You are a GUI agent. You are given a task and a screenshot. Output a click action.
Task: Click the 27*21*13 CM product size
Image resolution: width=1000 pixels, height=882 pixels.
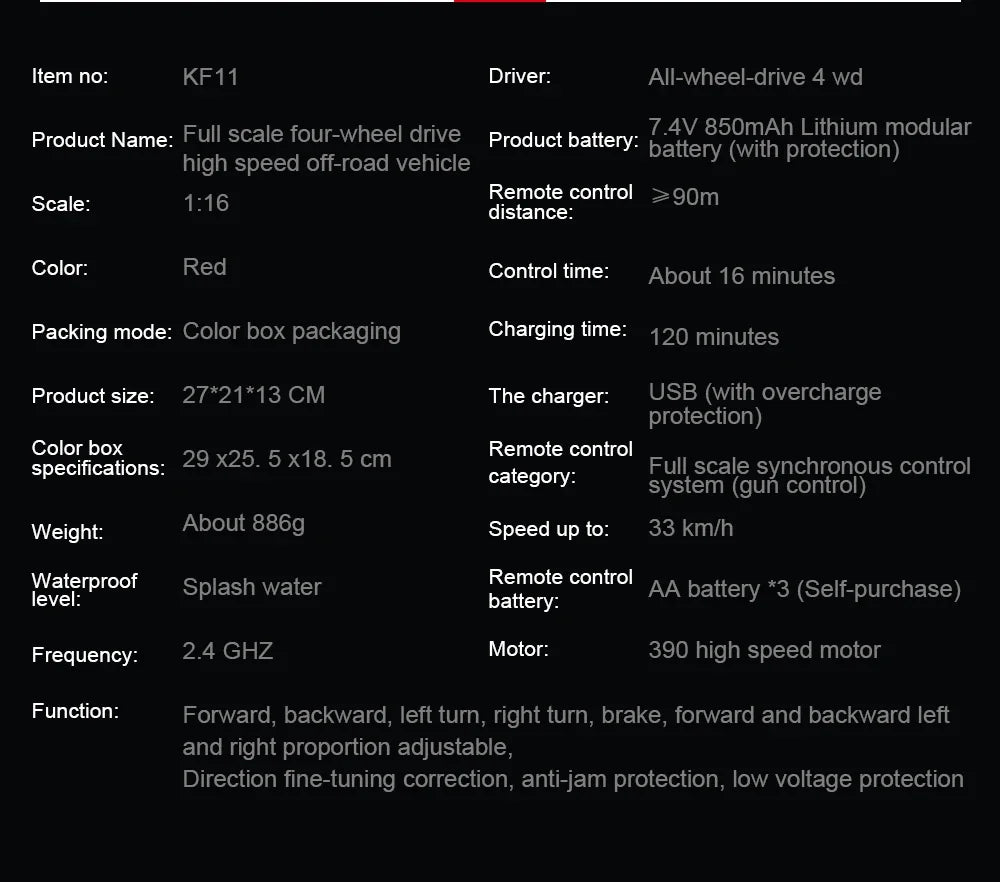point(253,395)
